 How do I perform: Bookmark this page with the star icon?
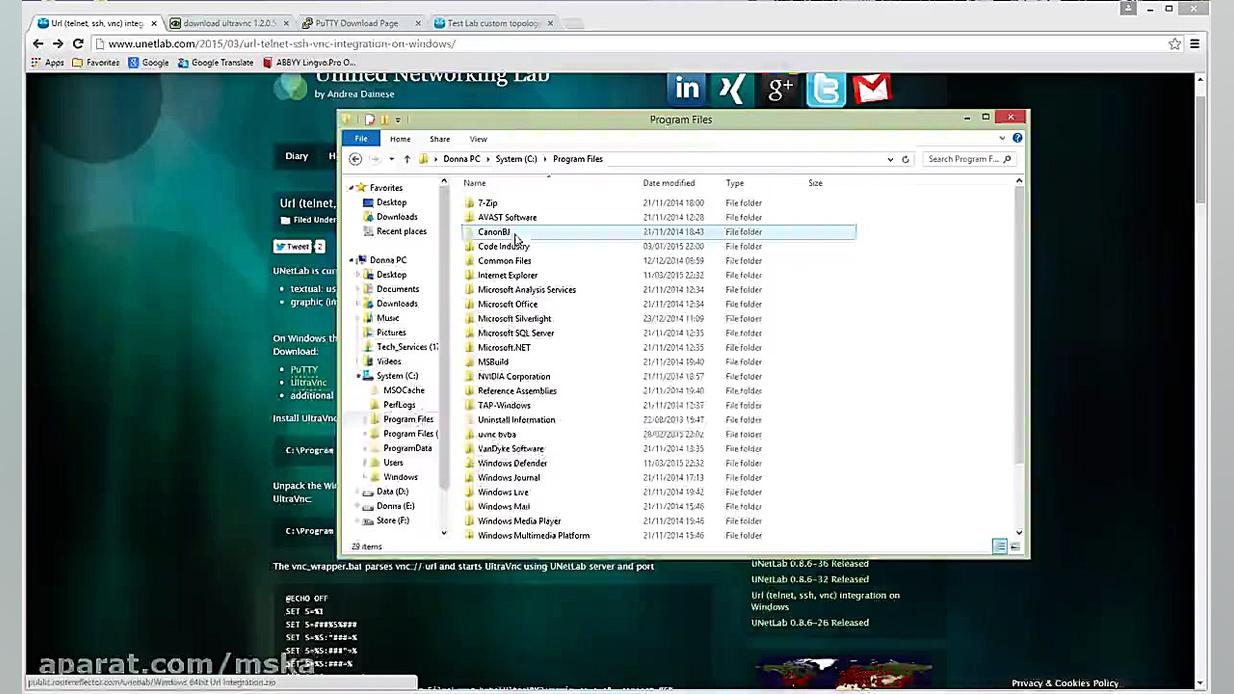(x=1175, y=44)
